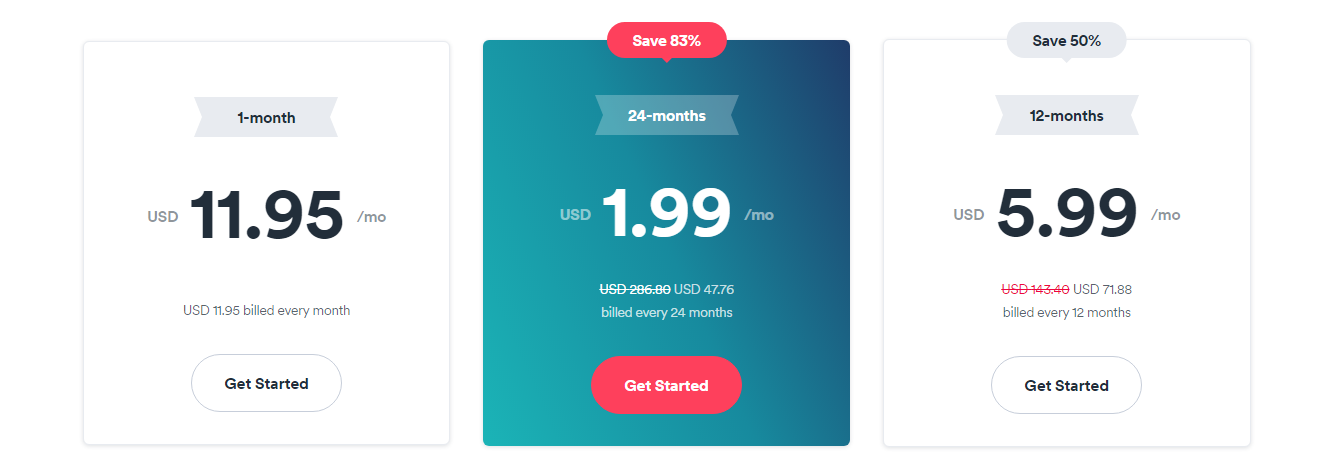Image resolution: width=1336 pixels, height=460 pixels.
Task: Select the 1-month ribbon label
Action: (266, 117)
